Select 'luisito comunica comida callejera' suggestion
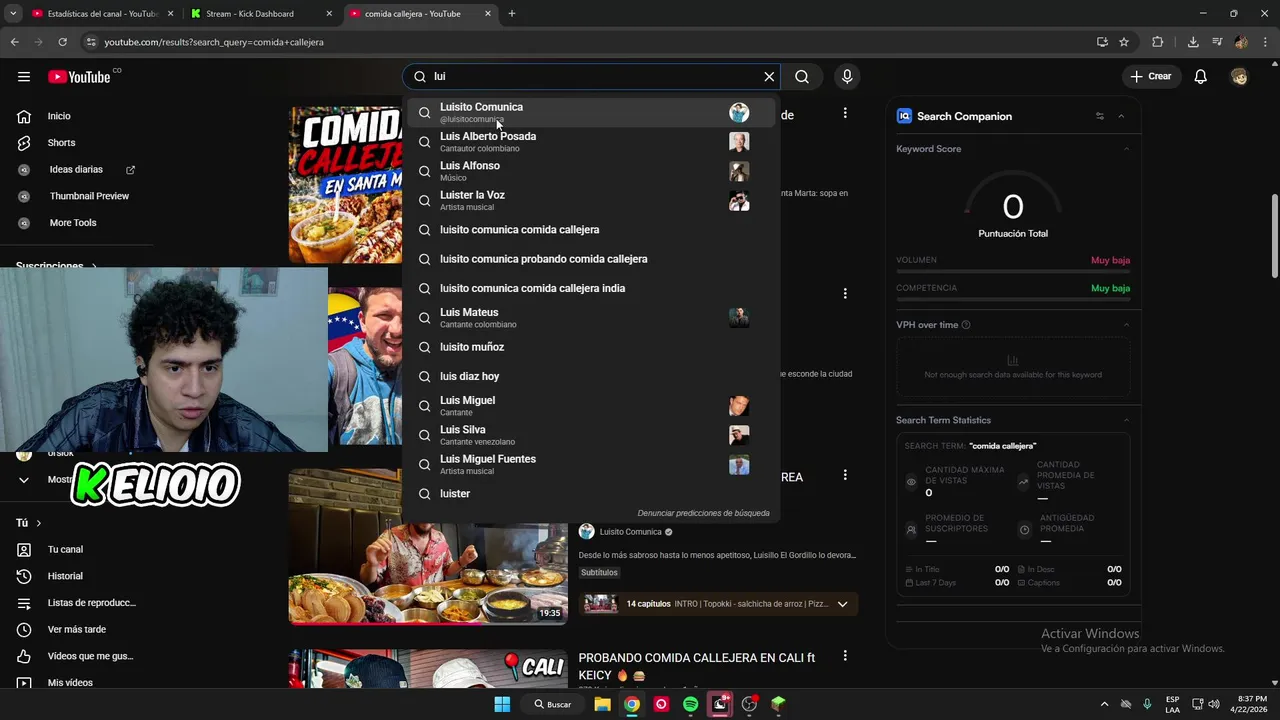Screen dimensions: 1280x720 (x=591, y=229)
